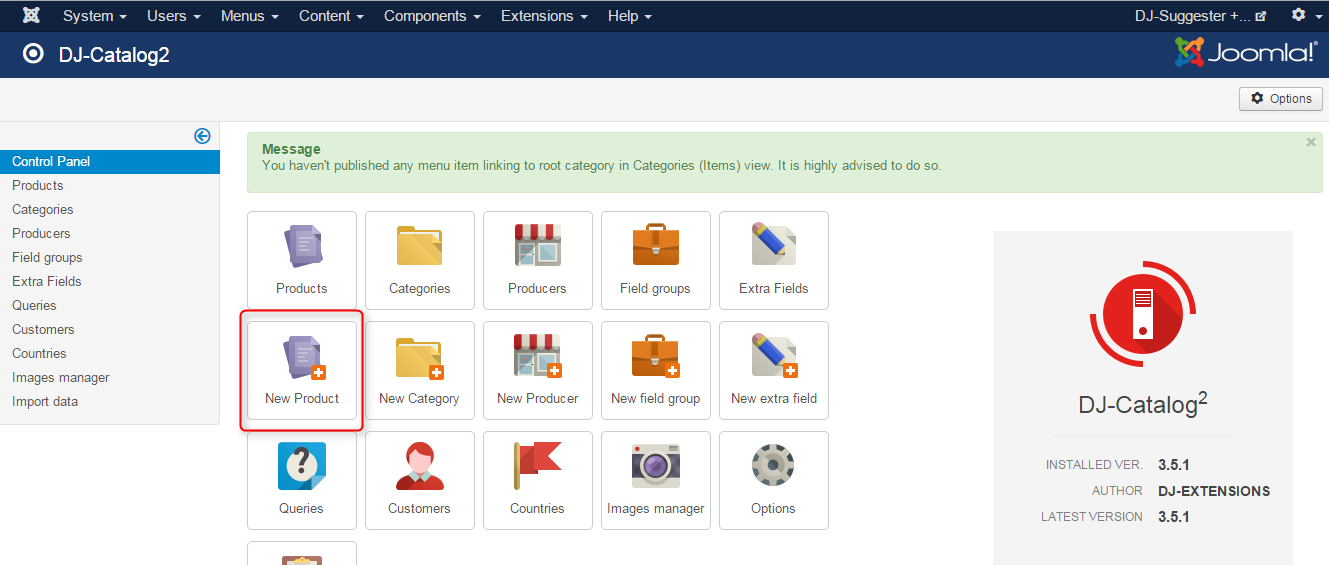Open the Components menu

tap(432, 16)
